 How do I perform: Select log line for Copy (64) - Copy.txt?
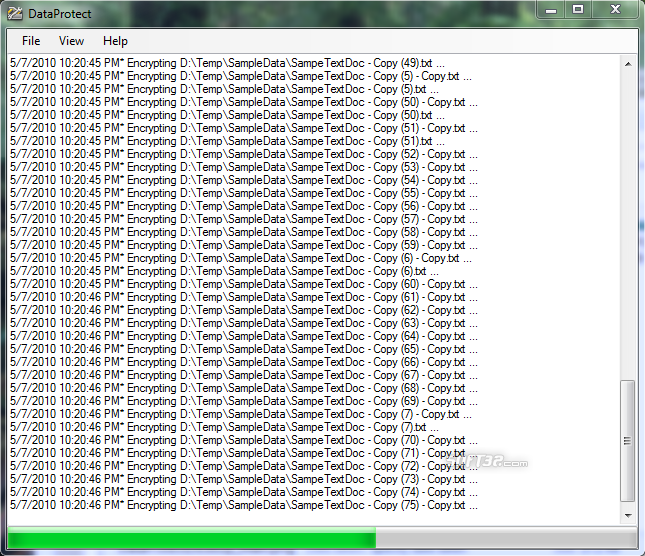[x=244, y=336]
